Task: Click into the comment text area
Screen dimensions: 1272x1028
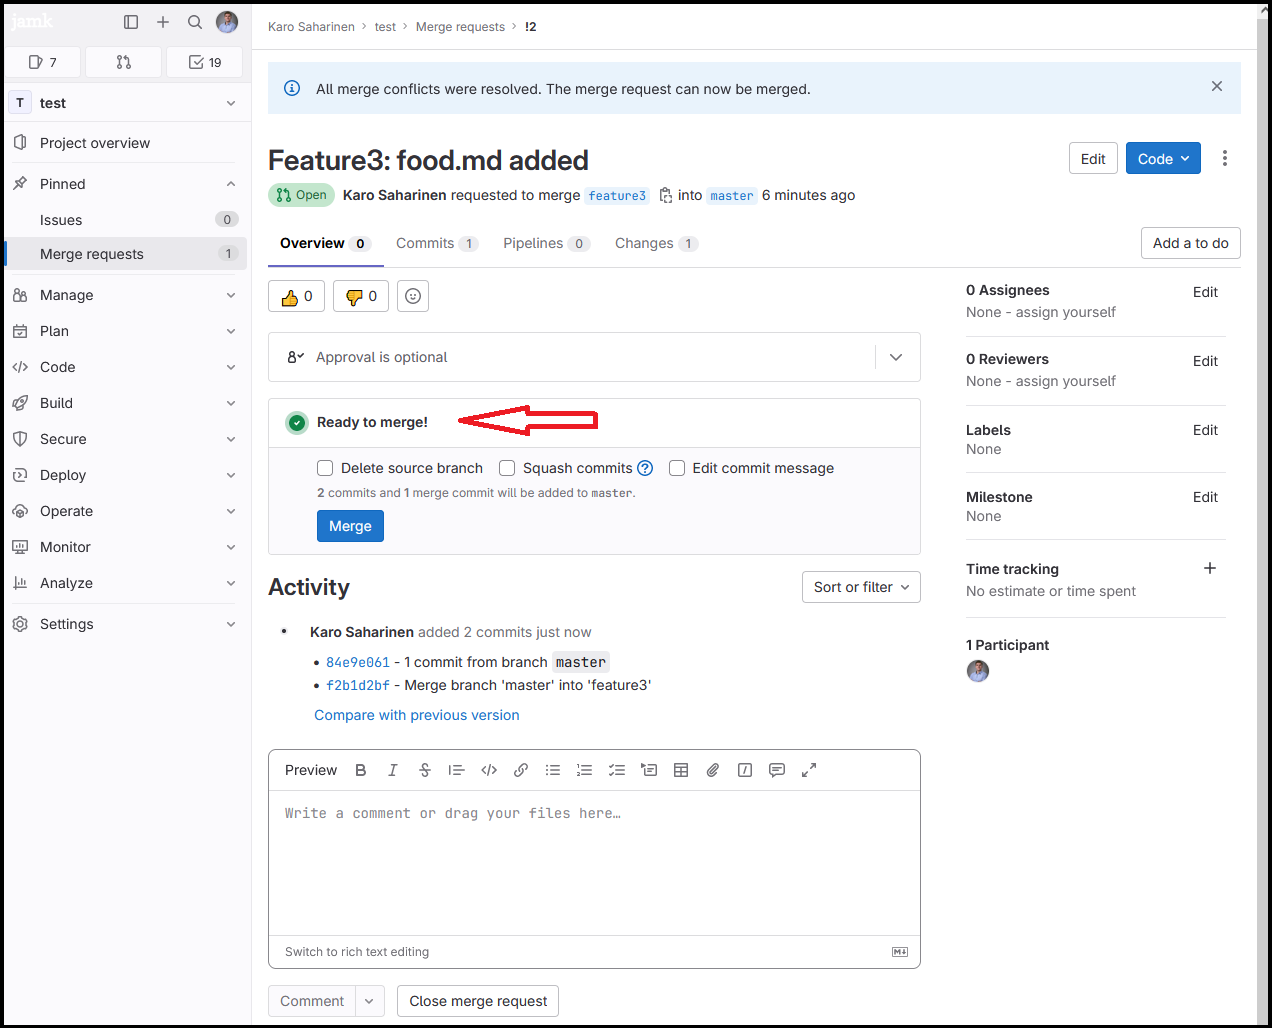Action: pos(594,860)
